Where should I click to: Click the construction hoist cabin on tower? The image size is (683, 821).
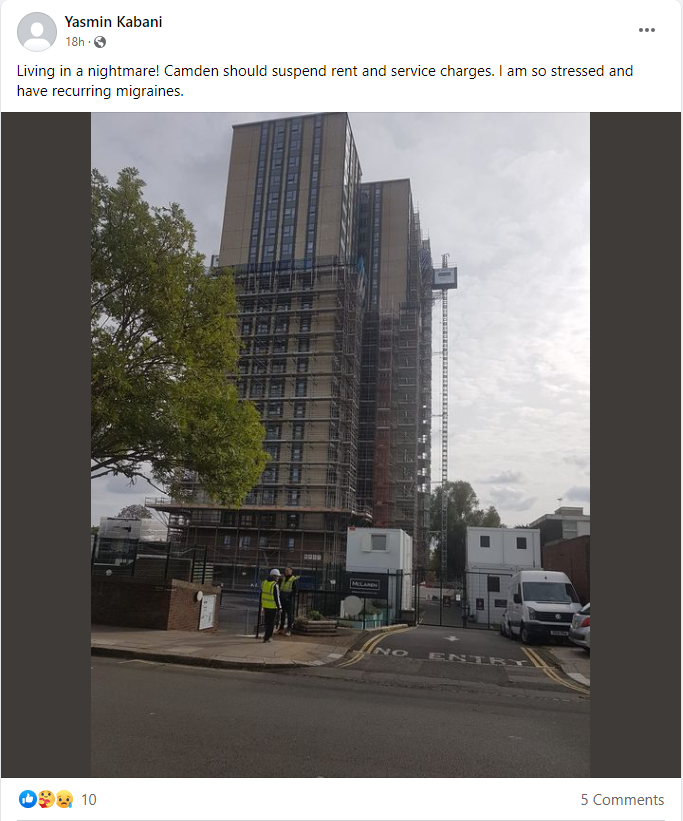click(x=445, y=277)
